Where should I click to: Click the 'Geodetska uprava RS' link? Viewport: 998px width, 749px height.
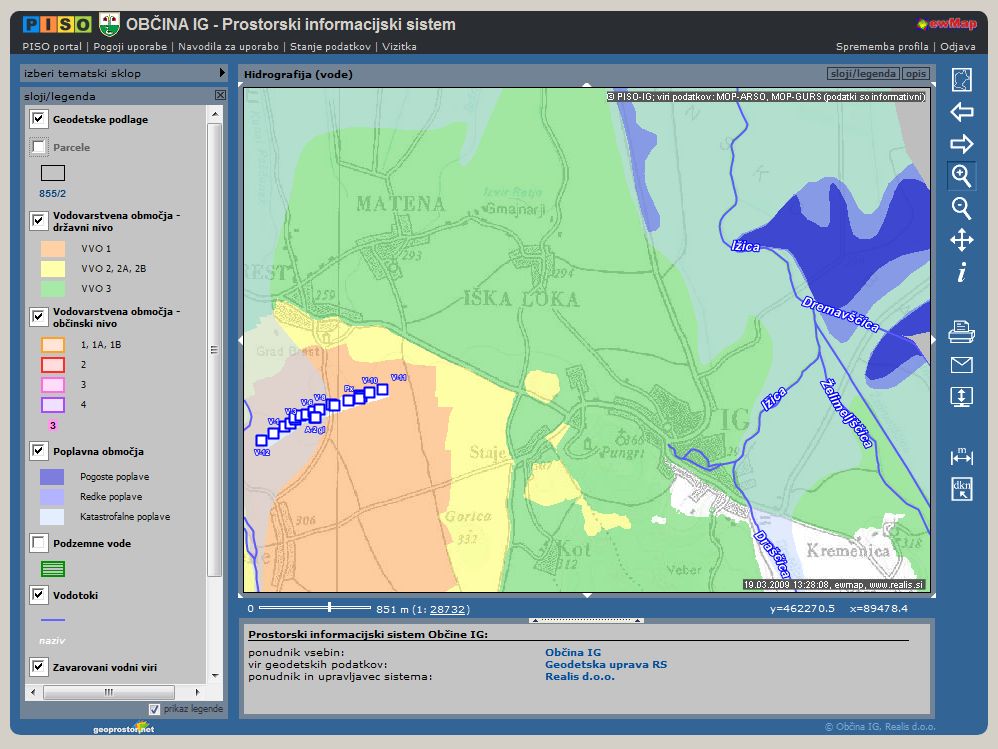605,664
